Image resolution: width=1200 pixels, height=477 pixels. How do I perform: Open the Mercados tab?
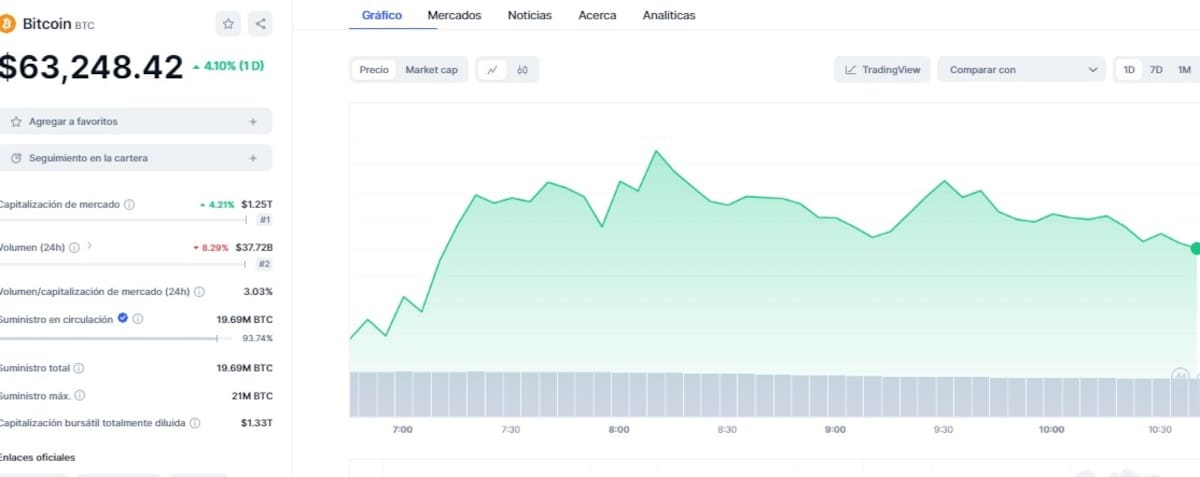tap(454, 15)
